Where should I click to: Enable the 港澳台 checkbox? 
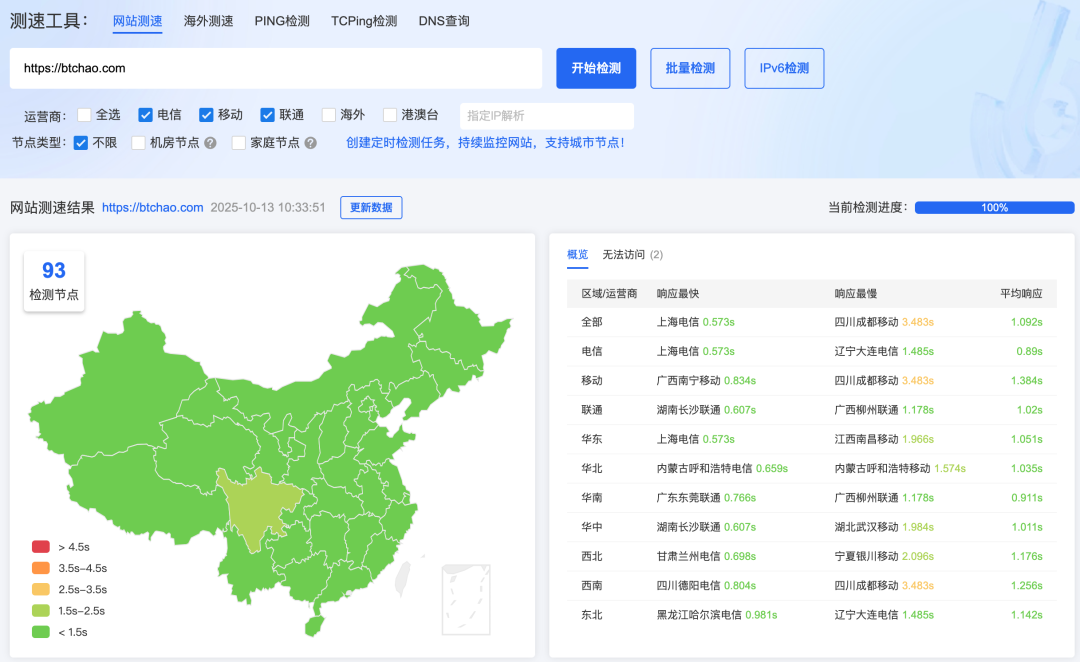click(x=390, y=115)
